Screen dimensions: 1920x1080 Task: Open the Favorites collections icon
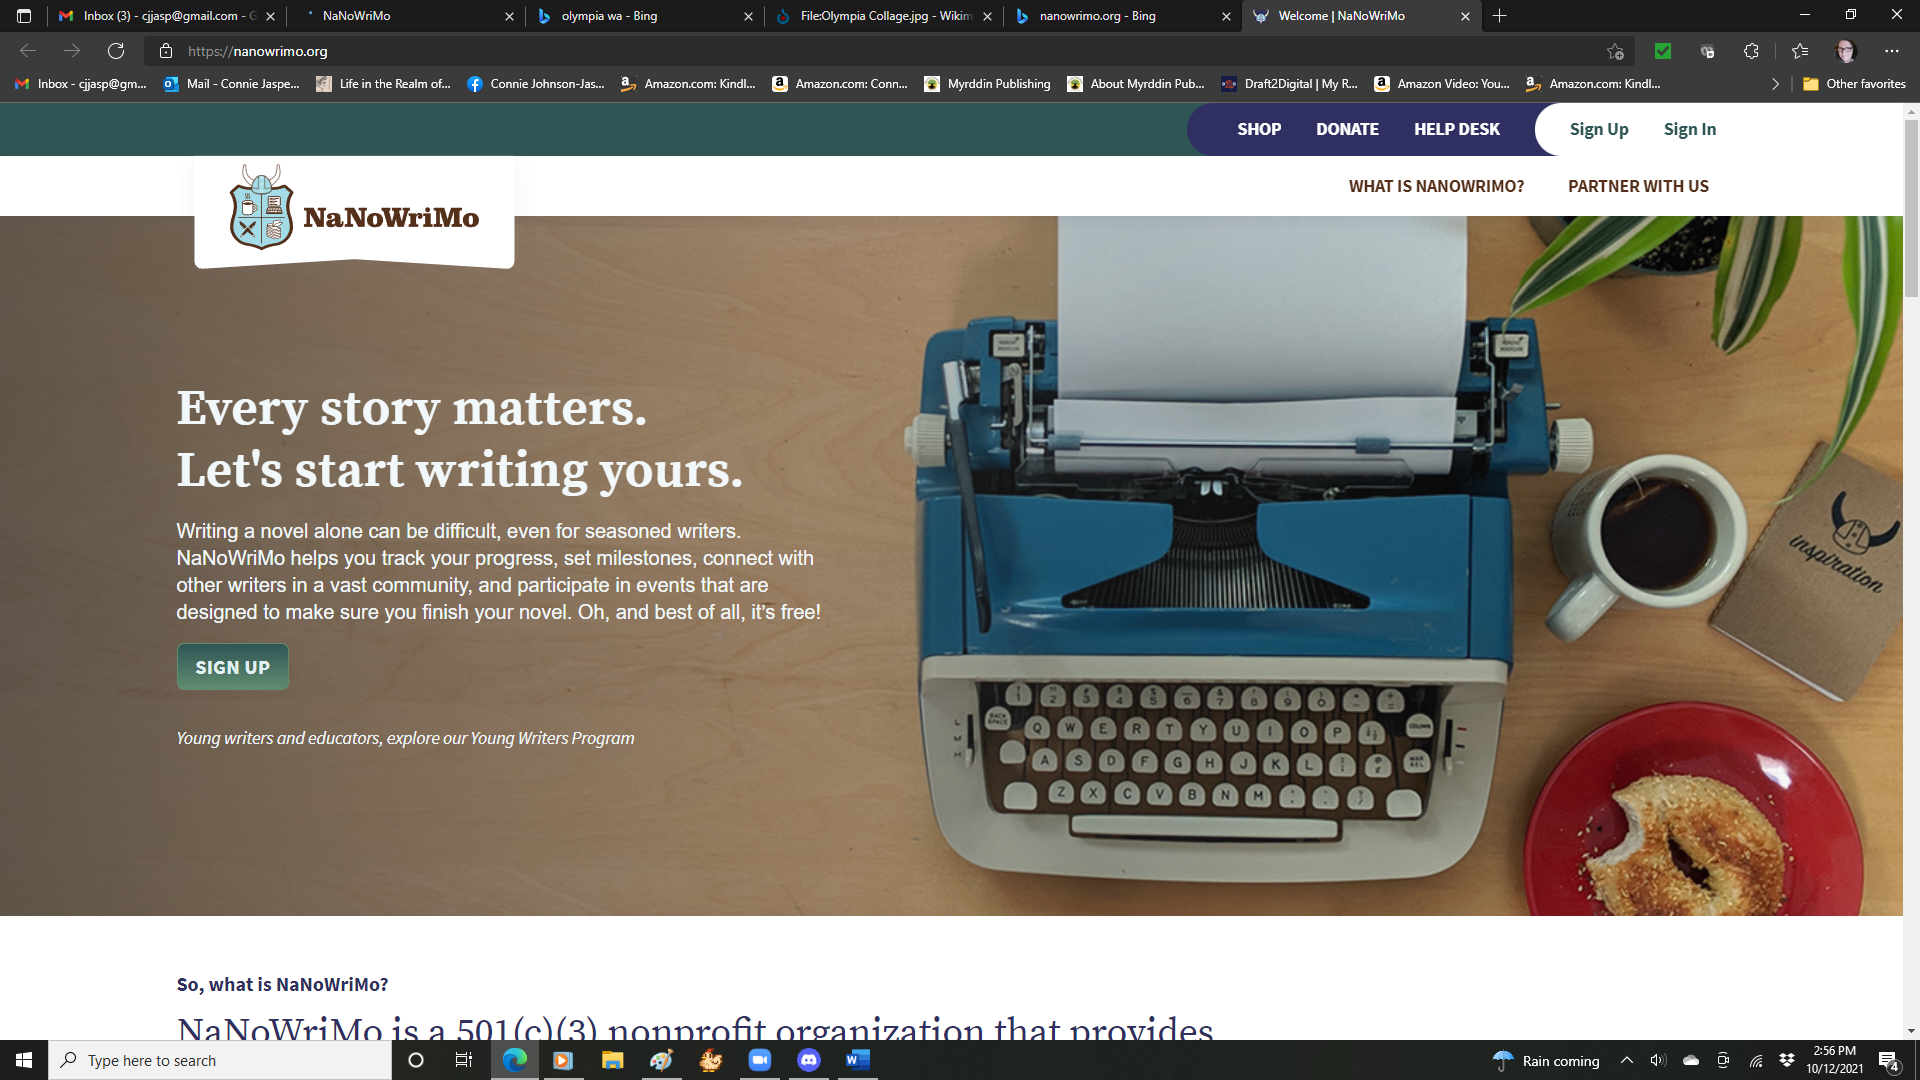[x=1800, y=51]
